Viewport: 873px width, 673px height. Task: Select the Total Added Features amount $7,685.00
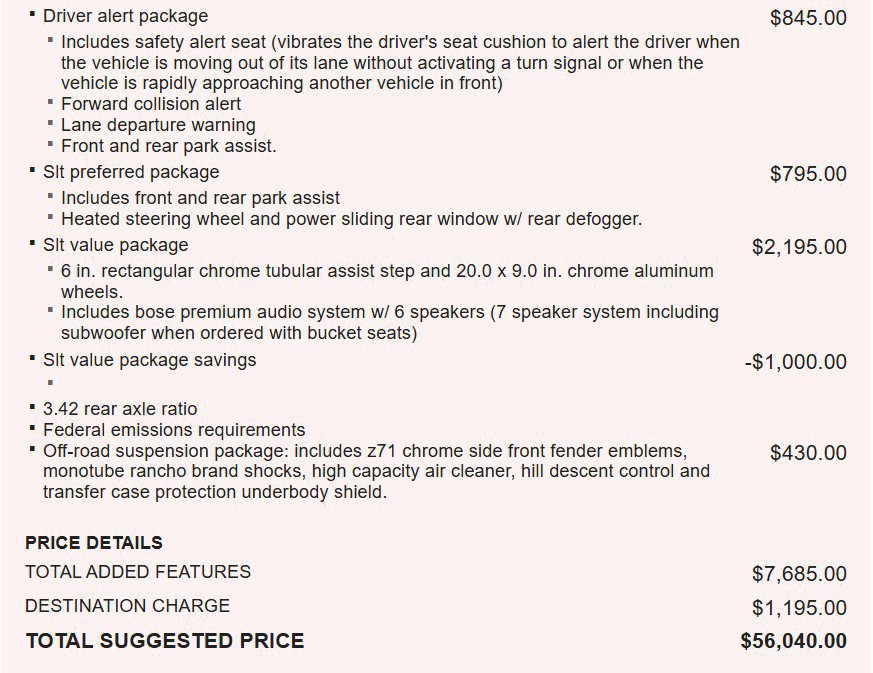[x=800, y=574]
